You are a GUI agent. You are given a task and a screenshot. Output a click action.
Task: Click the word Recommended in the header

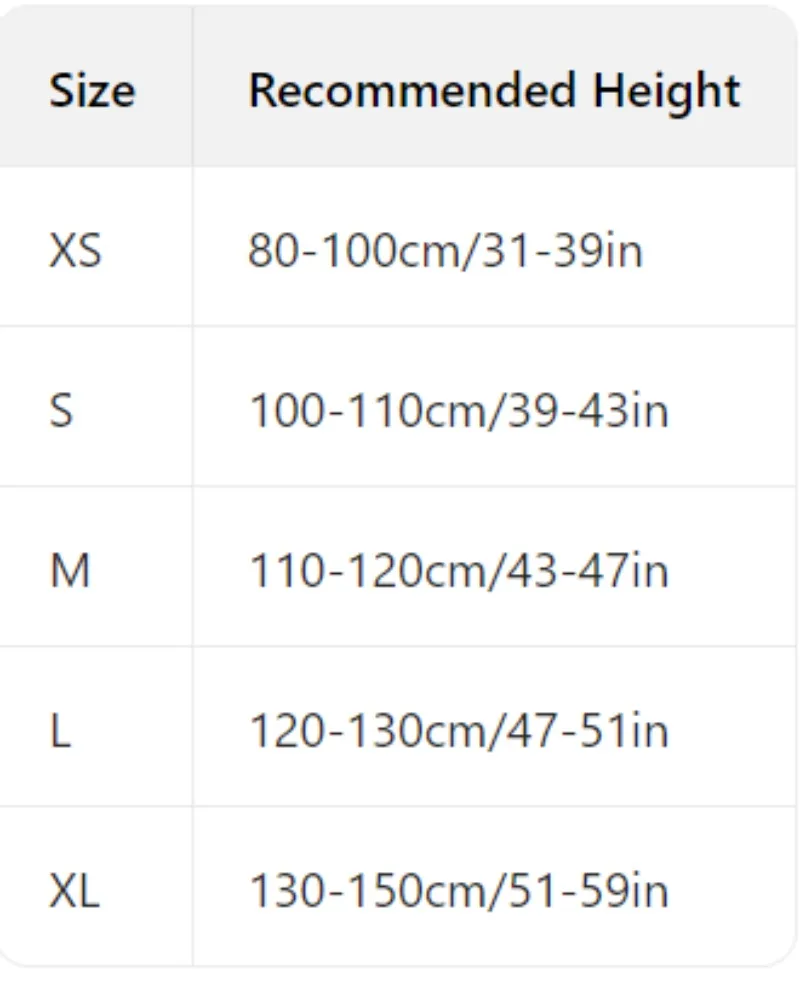(x=413, y=91)
